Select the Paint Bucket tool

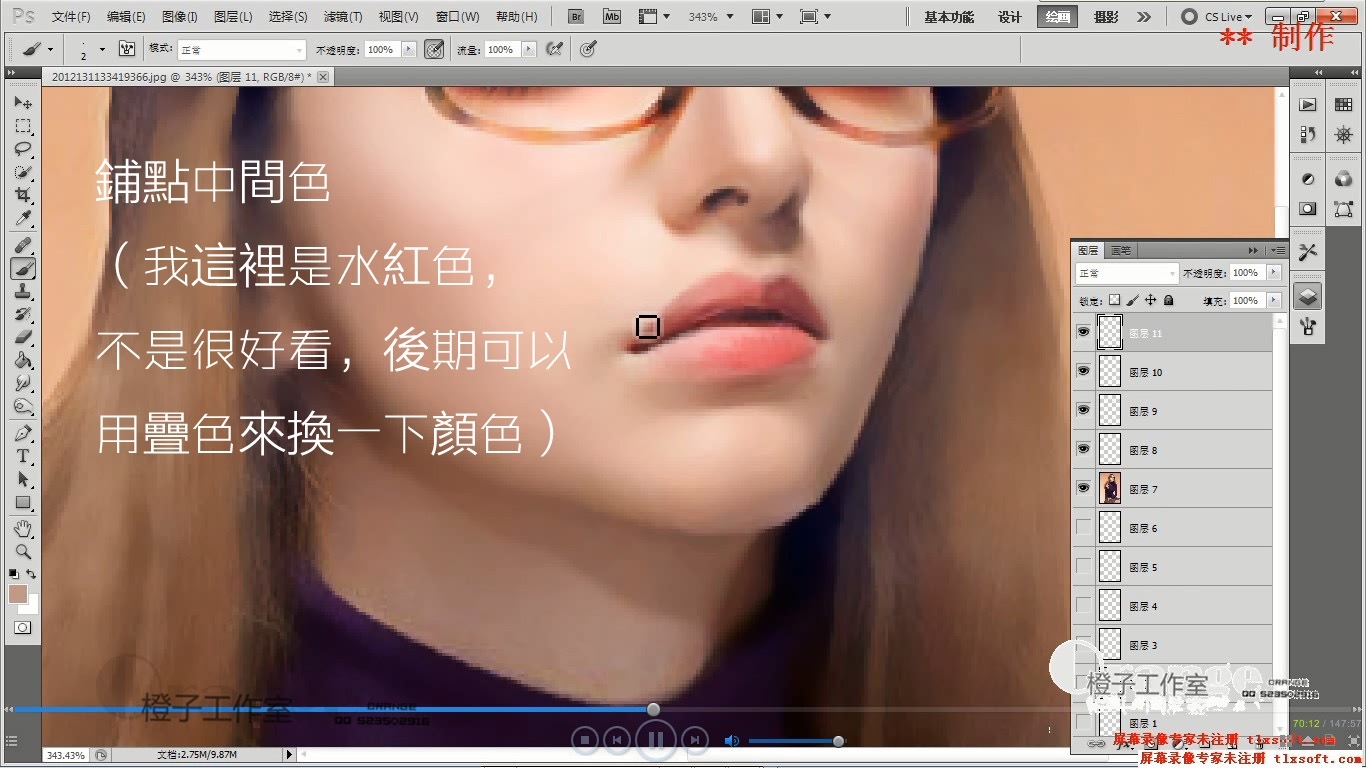(x=23, y=360)
